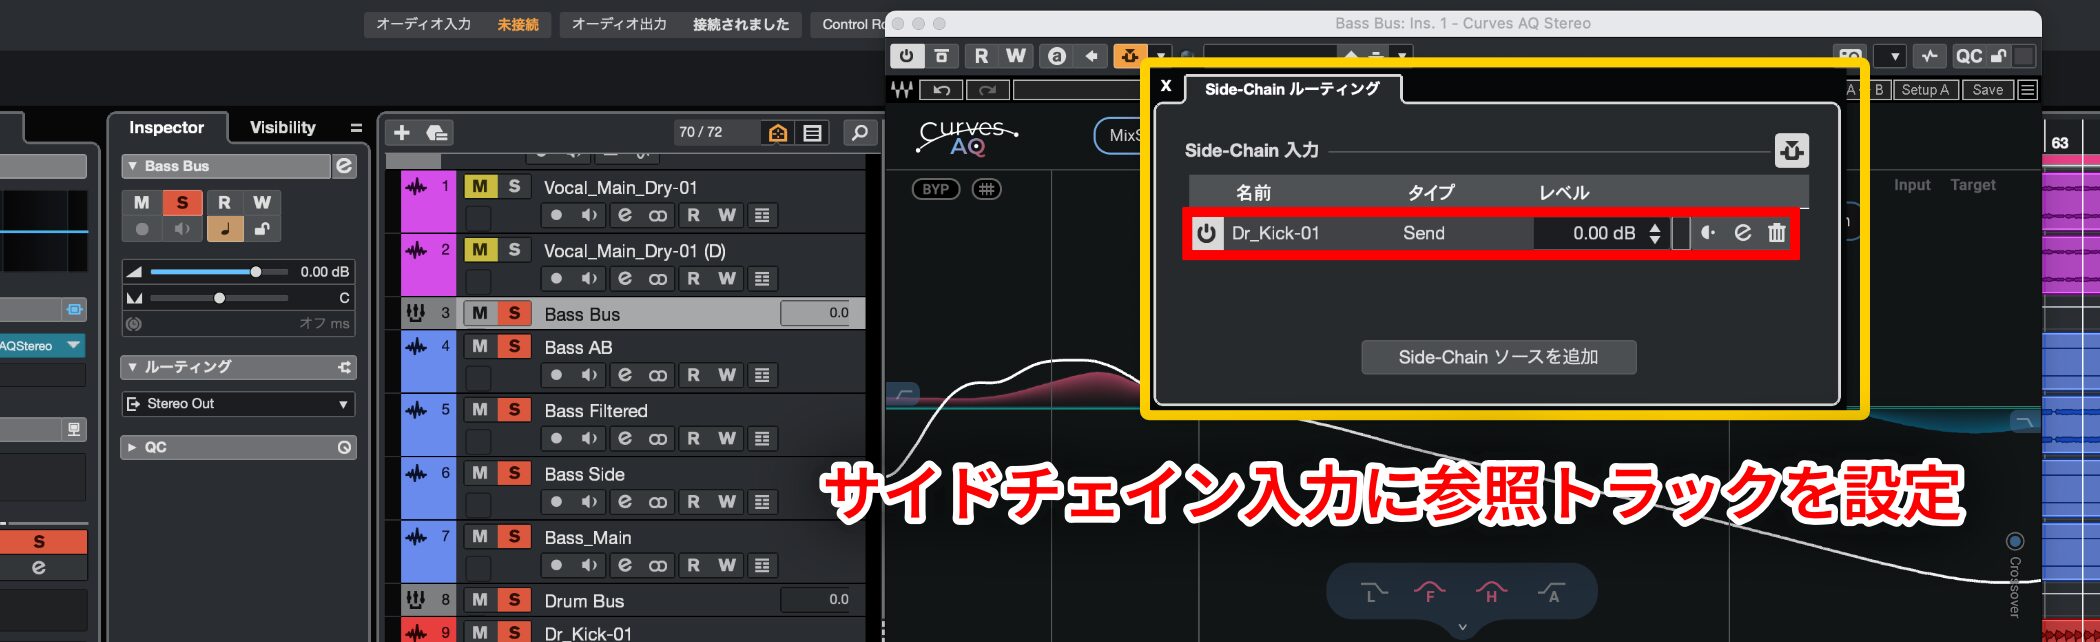Screen dimensions: 2100x642
Task: Click the plugin Undo arrow
Action: (x=941, y=90)
